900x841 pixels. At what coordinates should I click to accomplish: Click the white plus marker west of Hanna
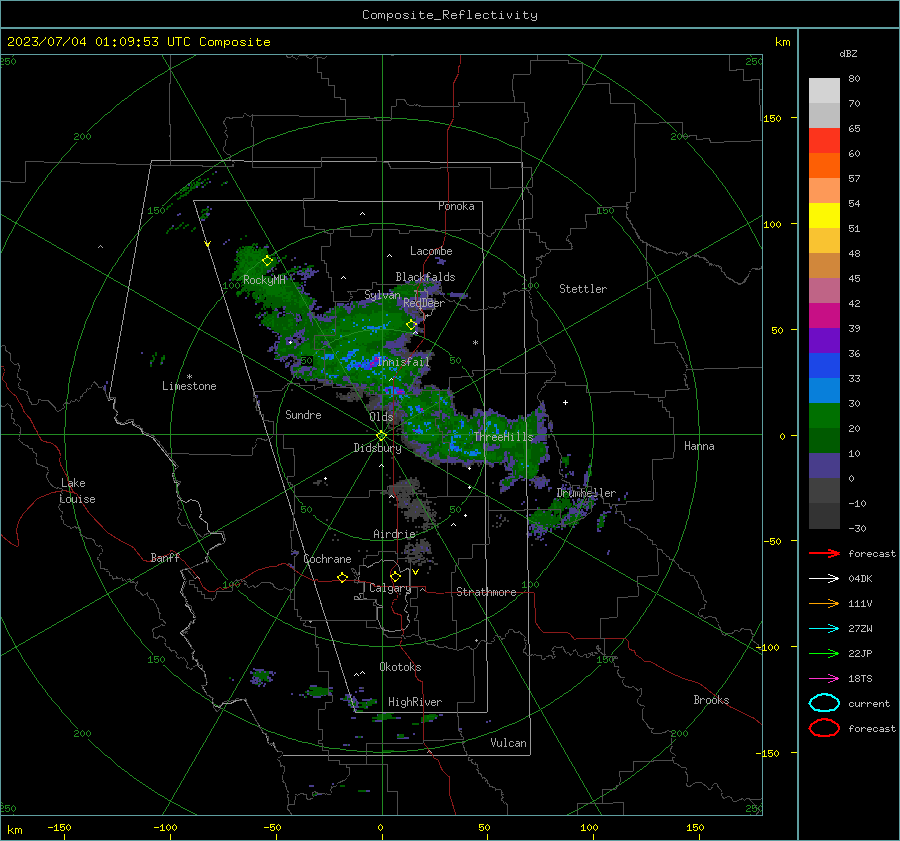coord(565,402)
